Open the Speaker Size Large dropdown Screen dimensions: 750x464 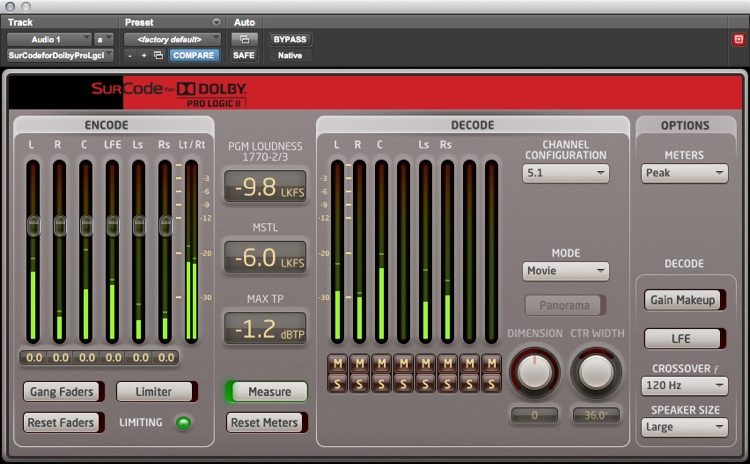[684, 427]
